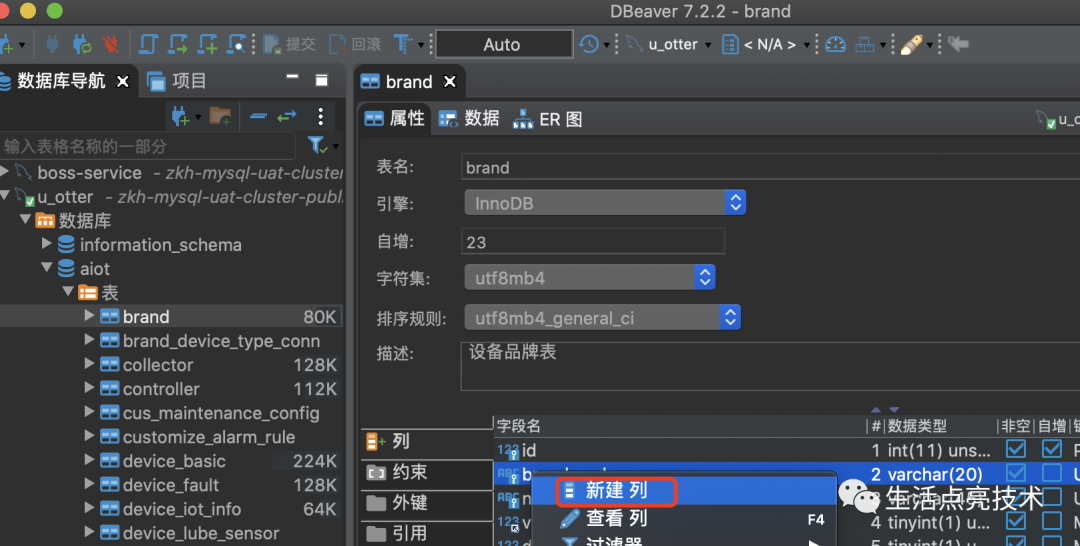The height and width of the screenshot is (546, 1080).
Task: Click the Auto transaction mode box
Action: point(503,44)
